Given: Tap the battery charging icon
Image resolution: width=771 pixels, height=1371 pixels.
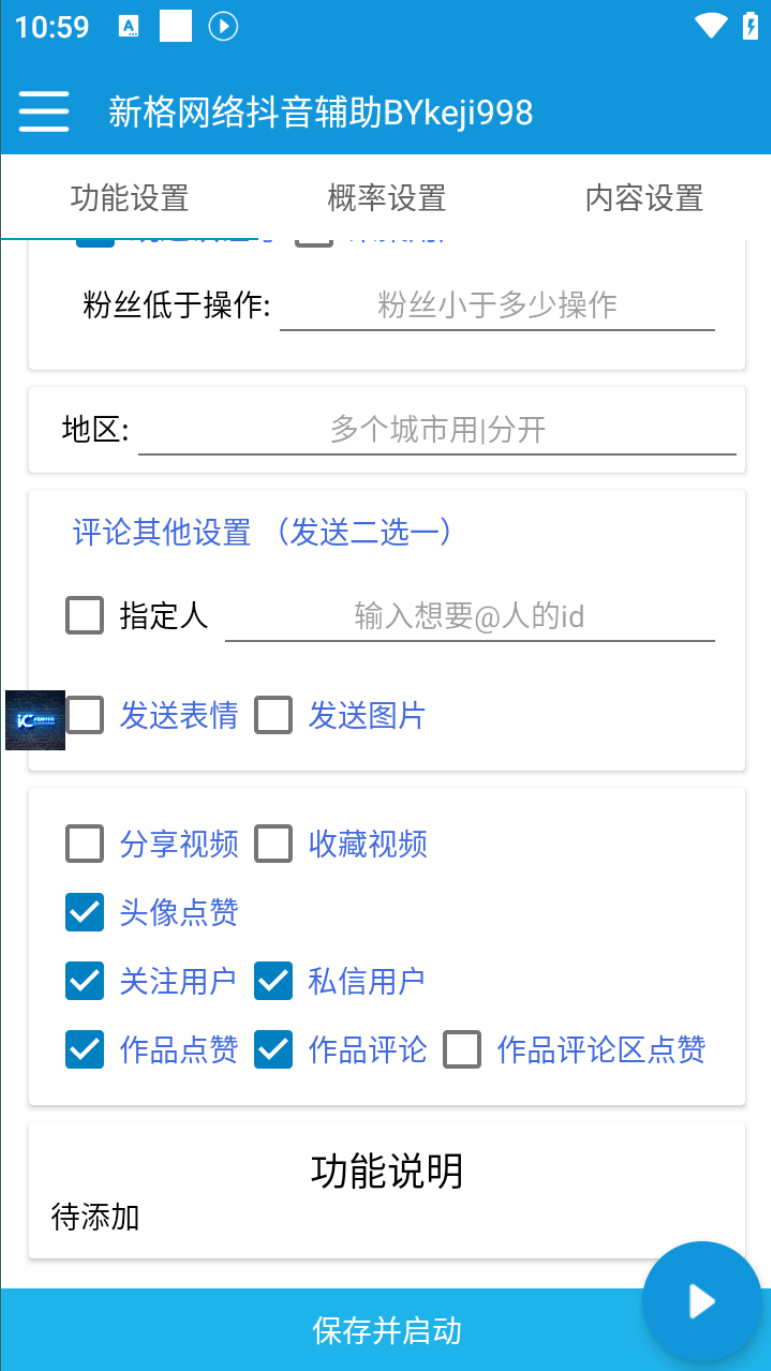Looking at the screenshot, I should 750,26.
